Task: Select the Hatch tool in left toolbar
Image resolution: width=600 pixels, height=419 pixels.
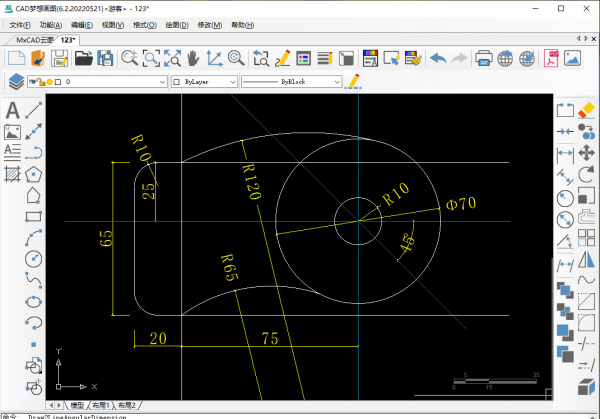Action: point(13,173)
